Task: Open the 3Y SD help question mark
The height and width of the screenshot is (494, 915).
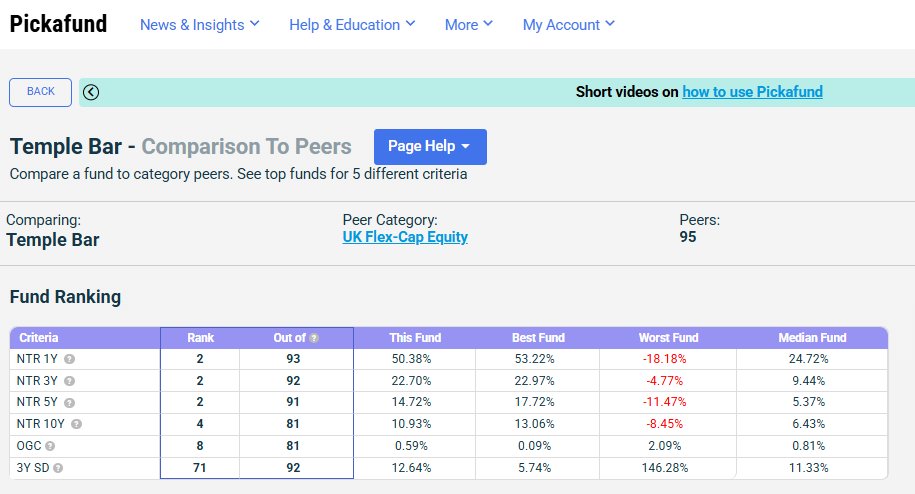Action: (x=58, y=468)
